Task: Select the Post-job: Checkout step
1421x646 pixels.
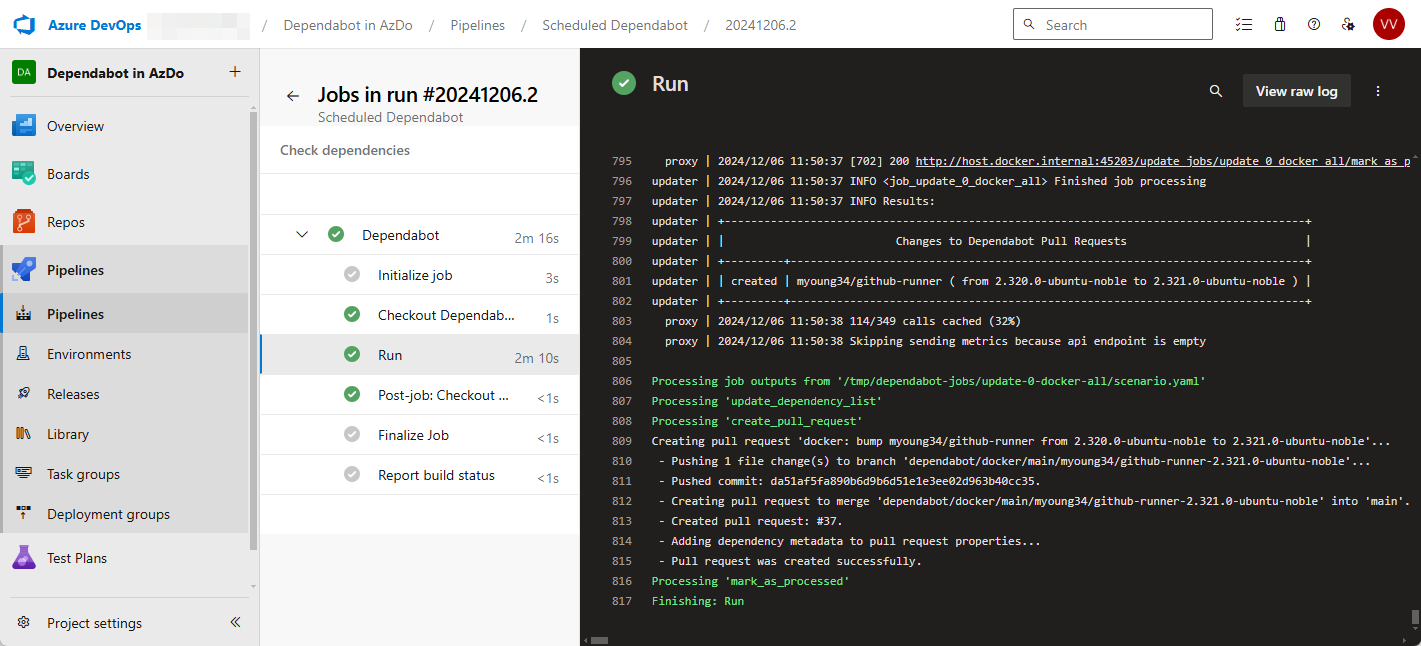Action: (420, 395)
